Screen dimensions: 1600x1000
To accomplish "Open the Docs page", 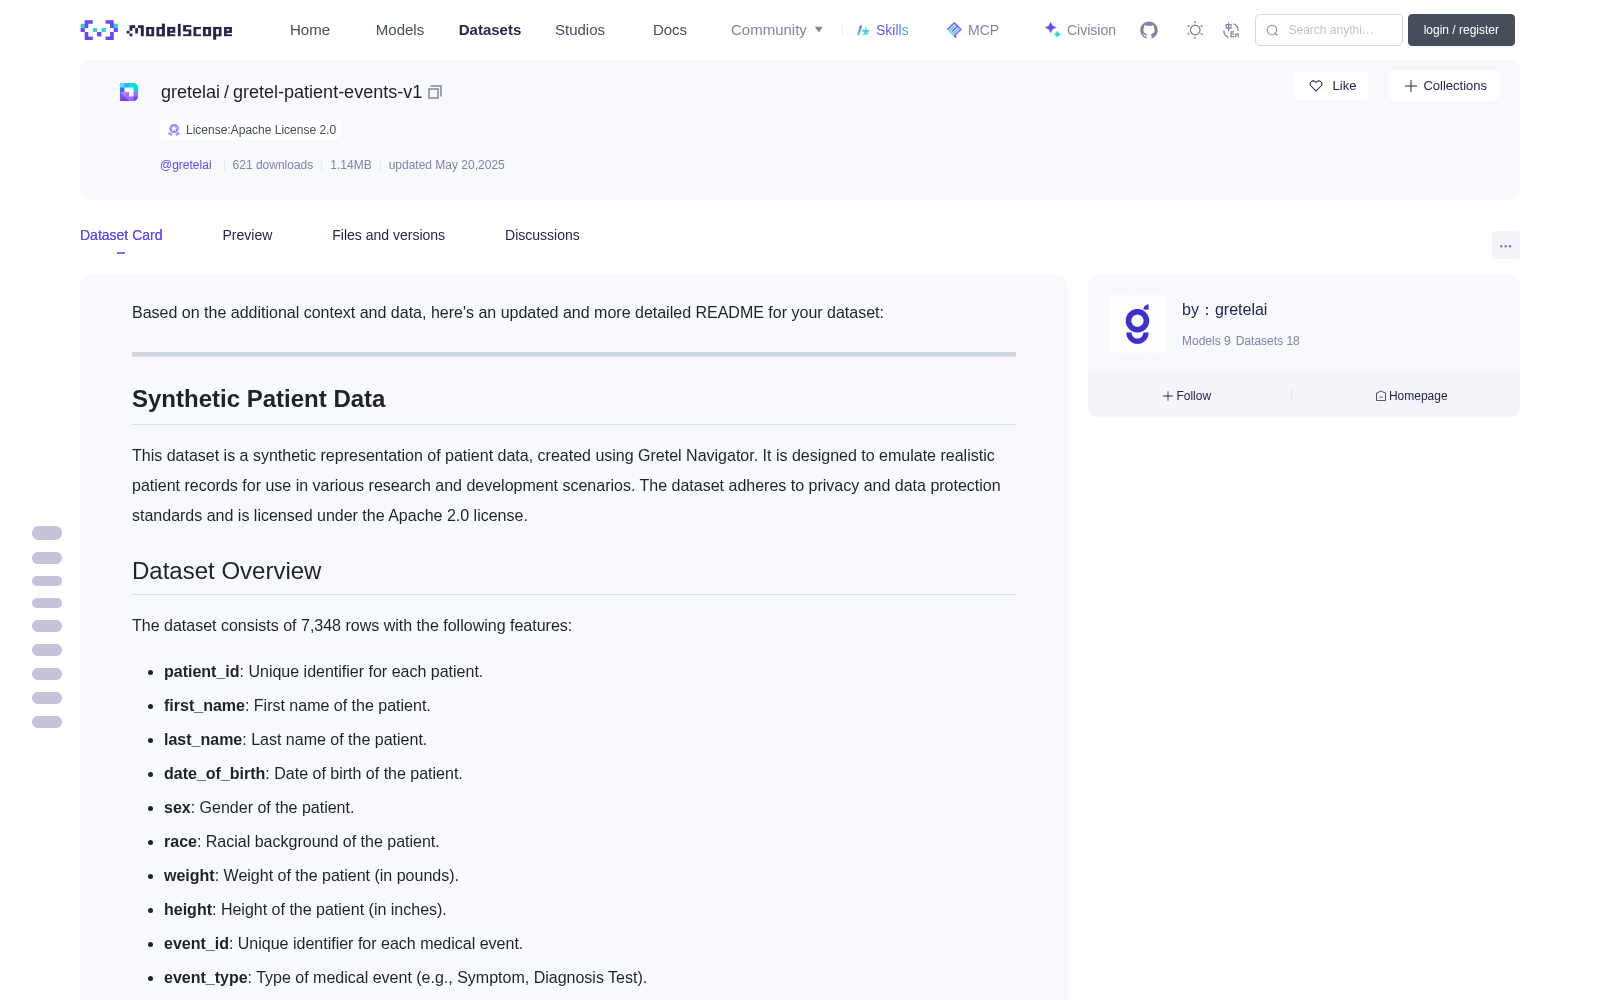I will tap(670, 30).
